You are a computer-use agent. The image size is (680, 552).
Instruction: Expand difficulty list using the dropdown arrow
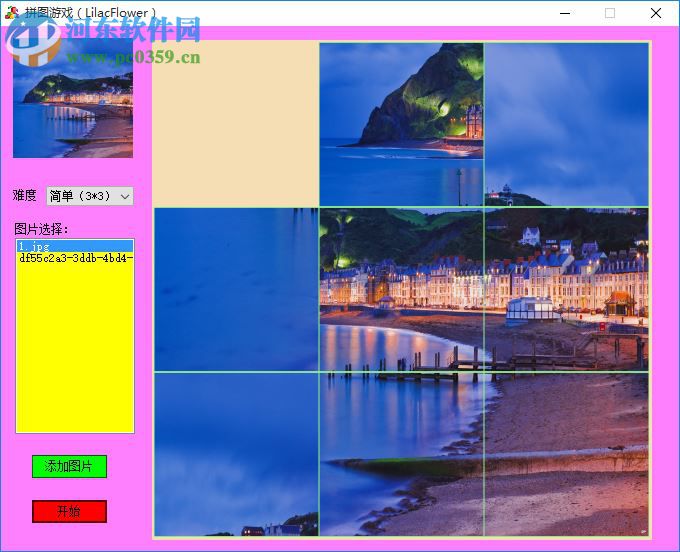[x=125, y=196]
